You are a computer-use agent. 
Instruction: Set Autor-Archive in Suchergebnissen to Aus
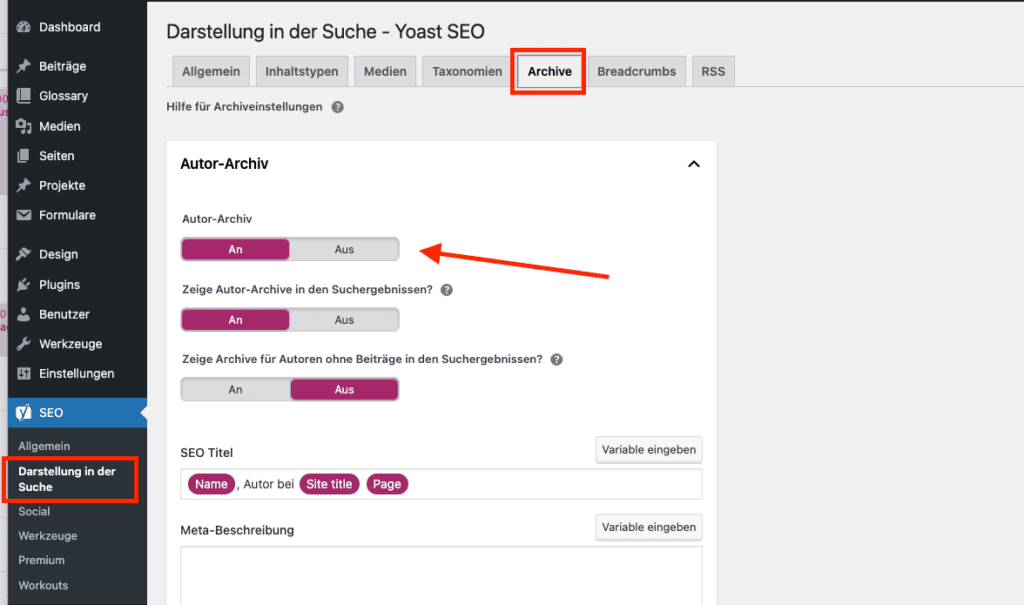tap(344, 320)
